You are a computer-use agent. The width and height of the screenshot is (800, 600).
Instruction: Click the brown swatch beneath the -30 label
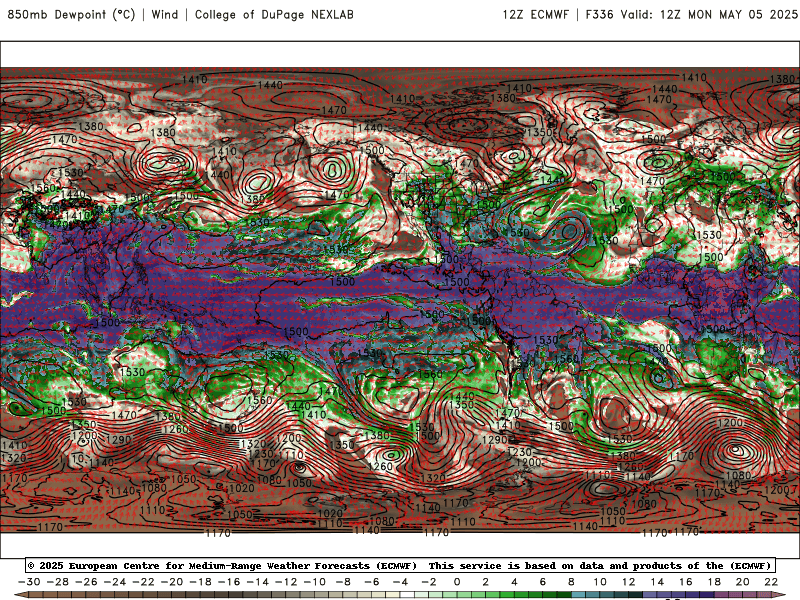click(x=36, y=595)
